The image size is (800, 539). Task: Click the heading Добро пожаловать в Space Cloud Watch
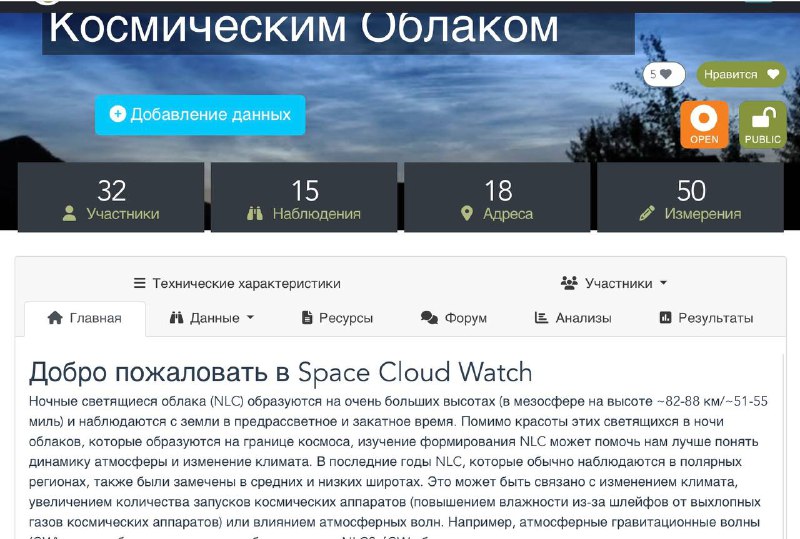(x=281, y=372)
